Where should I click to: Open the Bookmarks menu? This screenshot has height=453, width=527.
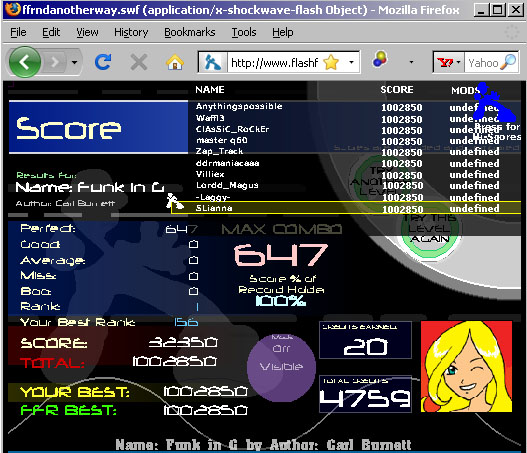pos(190,32)
